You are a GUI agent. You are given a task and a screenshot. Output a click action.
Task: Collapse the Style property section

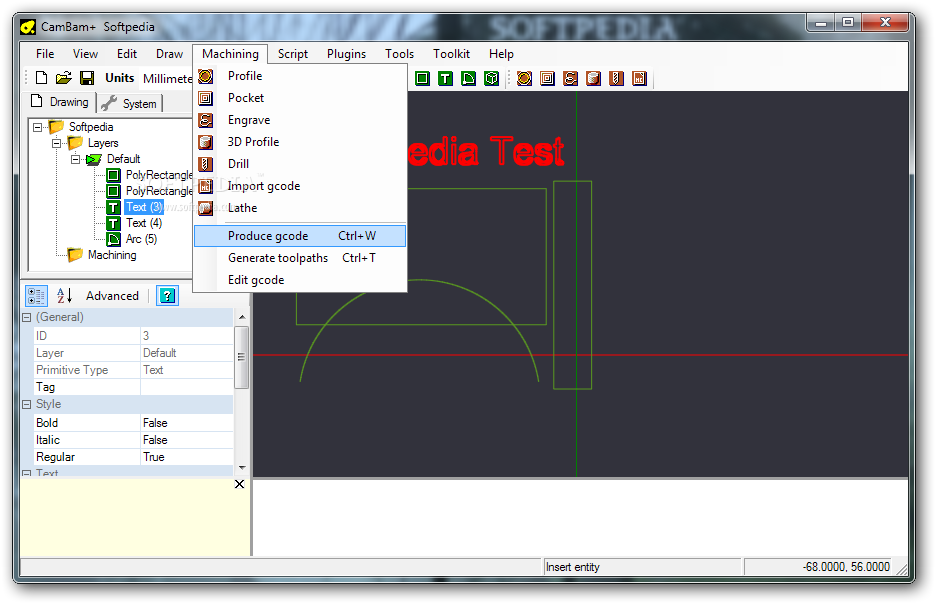click(x=26, y=405)
